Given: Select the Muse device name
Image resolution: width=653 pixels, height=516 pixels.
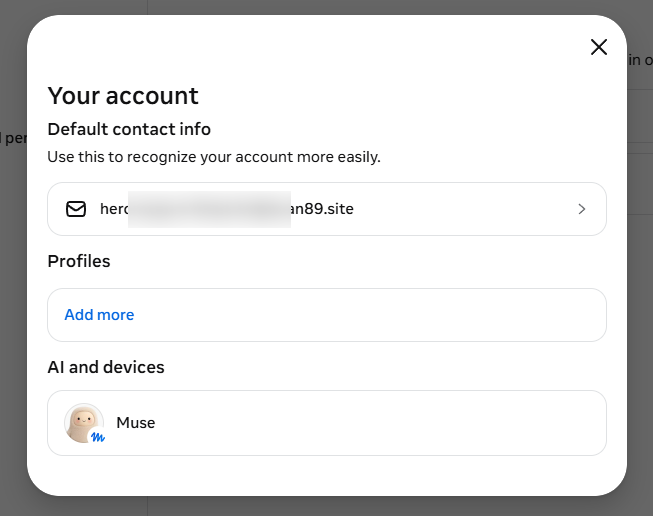Looking at the screenshot, I should [136, 423].
